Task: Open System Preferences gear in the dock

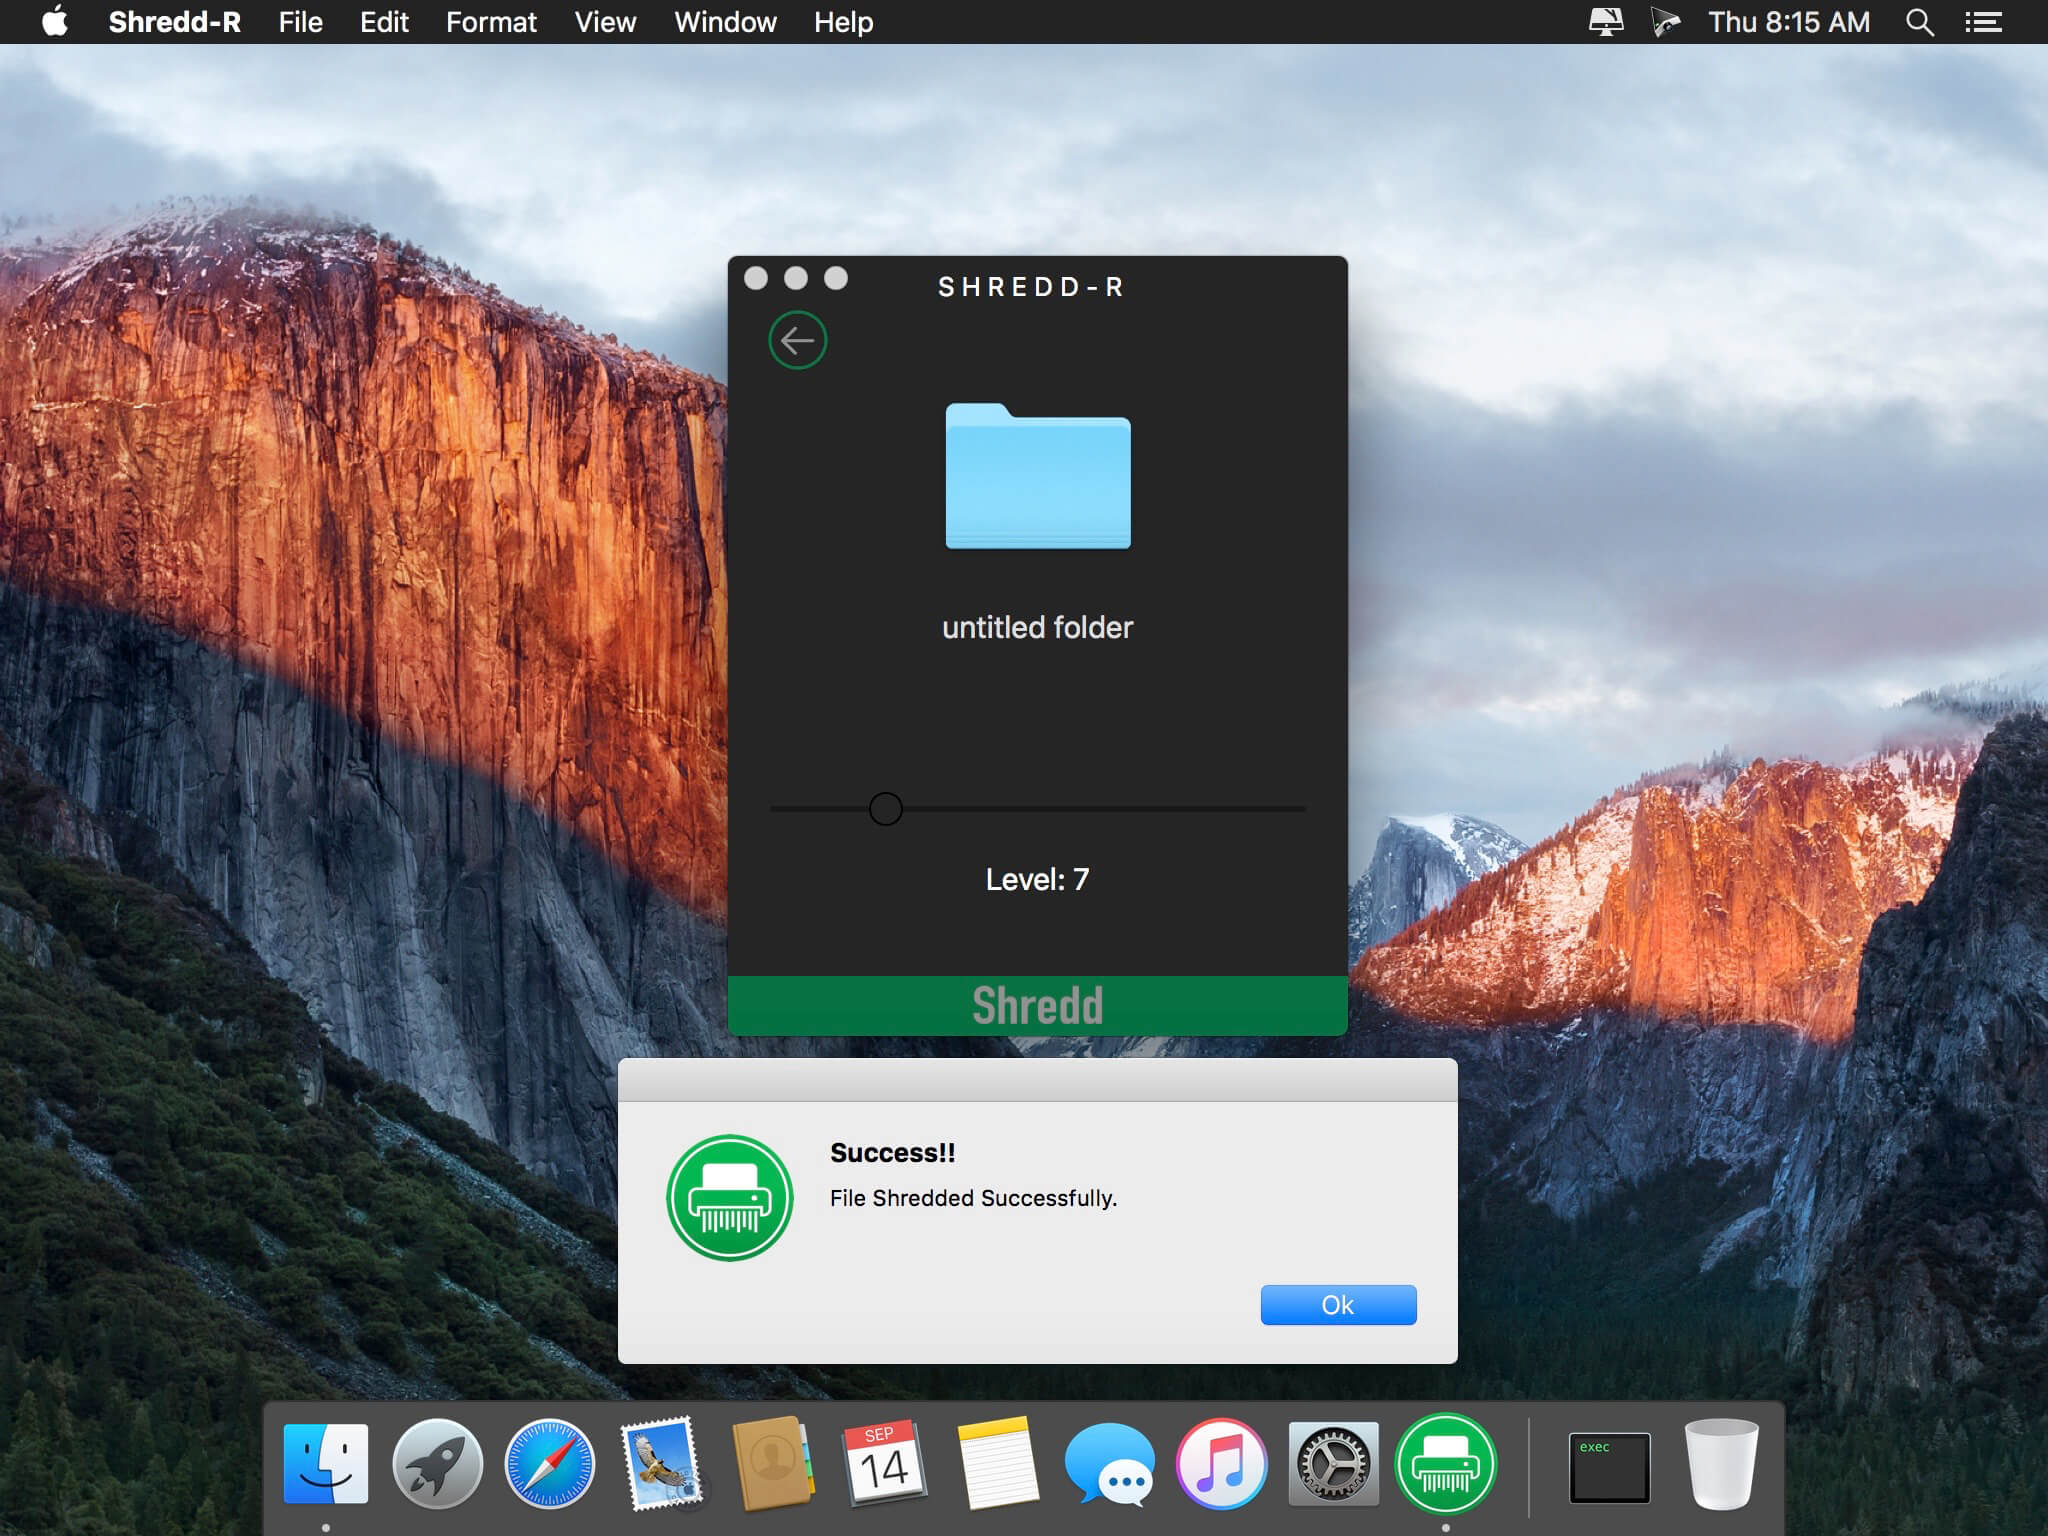Action: (1333, 1464)
